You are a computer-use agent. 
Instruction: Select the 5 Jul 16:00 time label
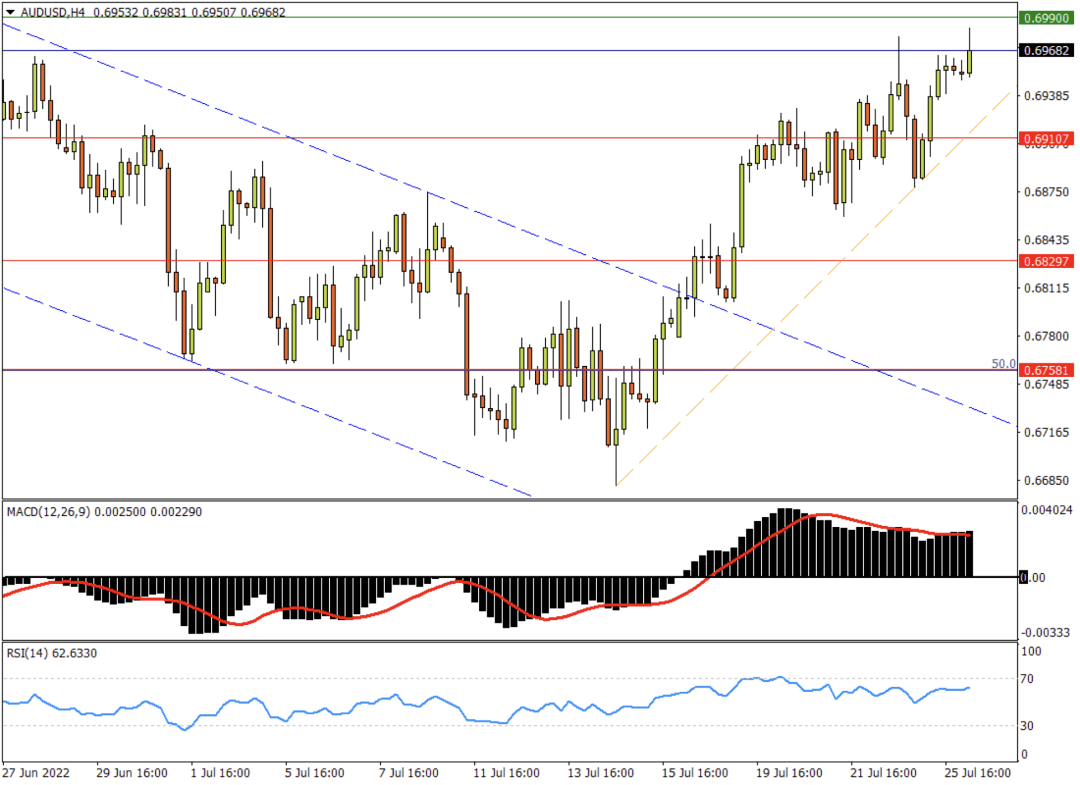click(x=315, y=772)
